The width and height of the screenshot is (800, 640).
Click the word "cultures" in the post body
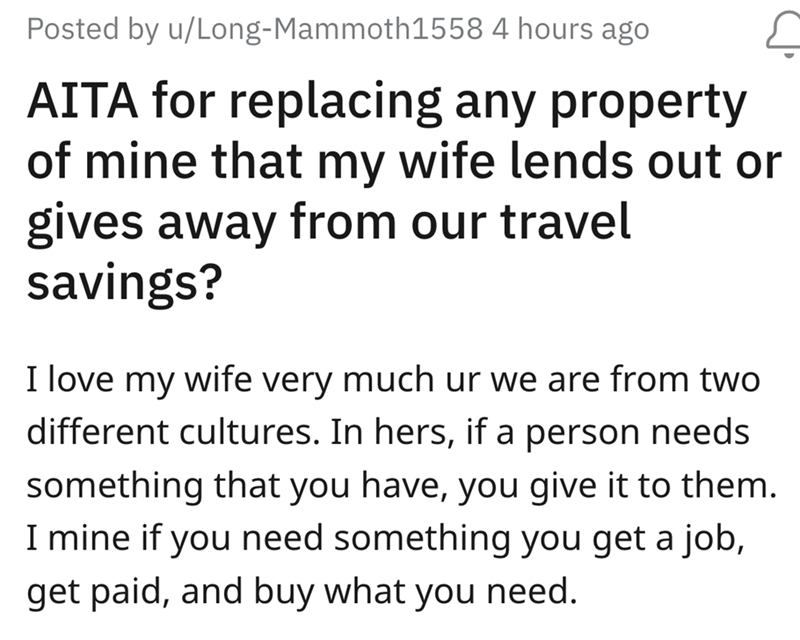(236, 435)
